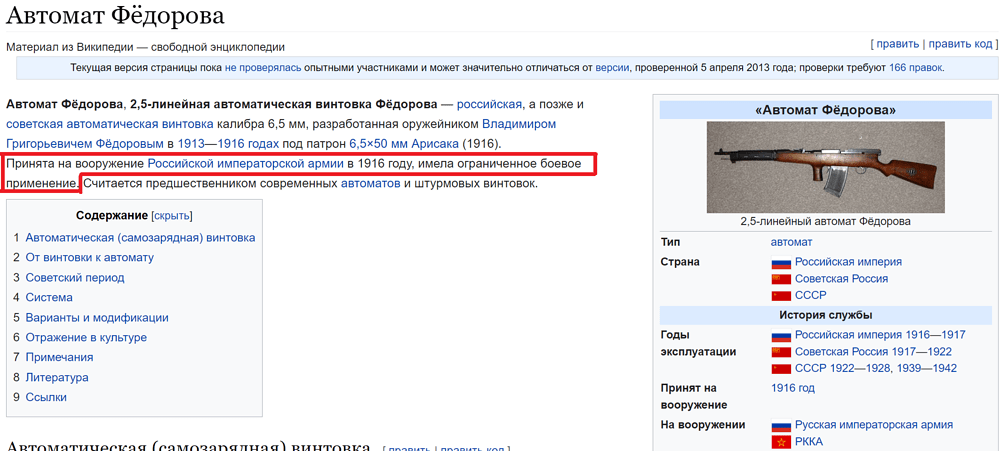
Task: Click flag beside СССР 1922—1928, 1939—1942
Action: coord(780,369)
